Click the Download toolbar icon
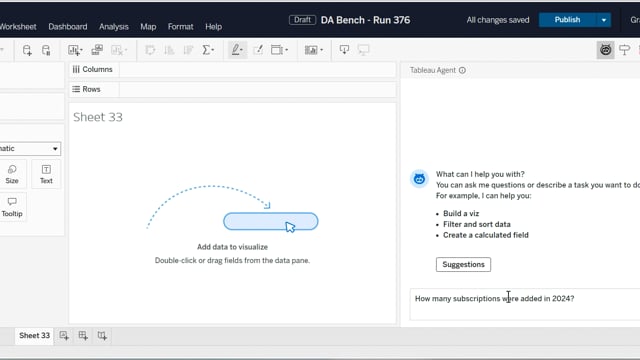Image resolution: width=640 pixels, height=360 pixels. (x=344, y=50)
